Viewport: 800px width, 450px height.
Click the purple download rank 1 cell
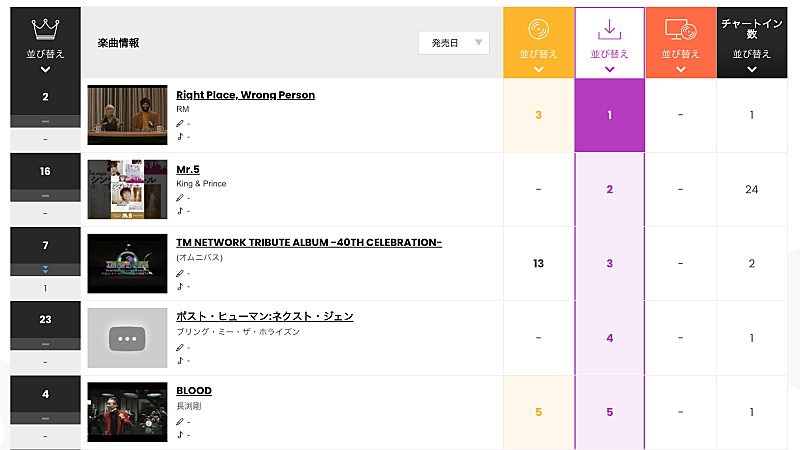pos(609,115)
